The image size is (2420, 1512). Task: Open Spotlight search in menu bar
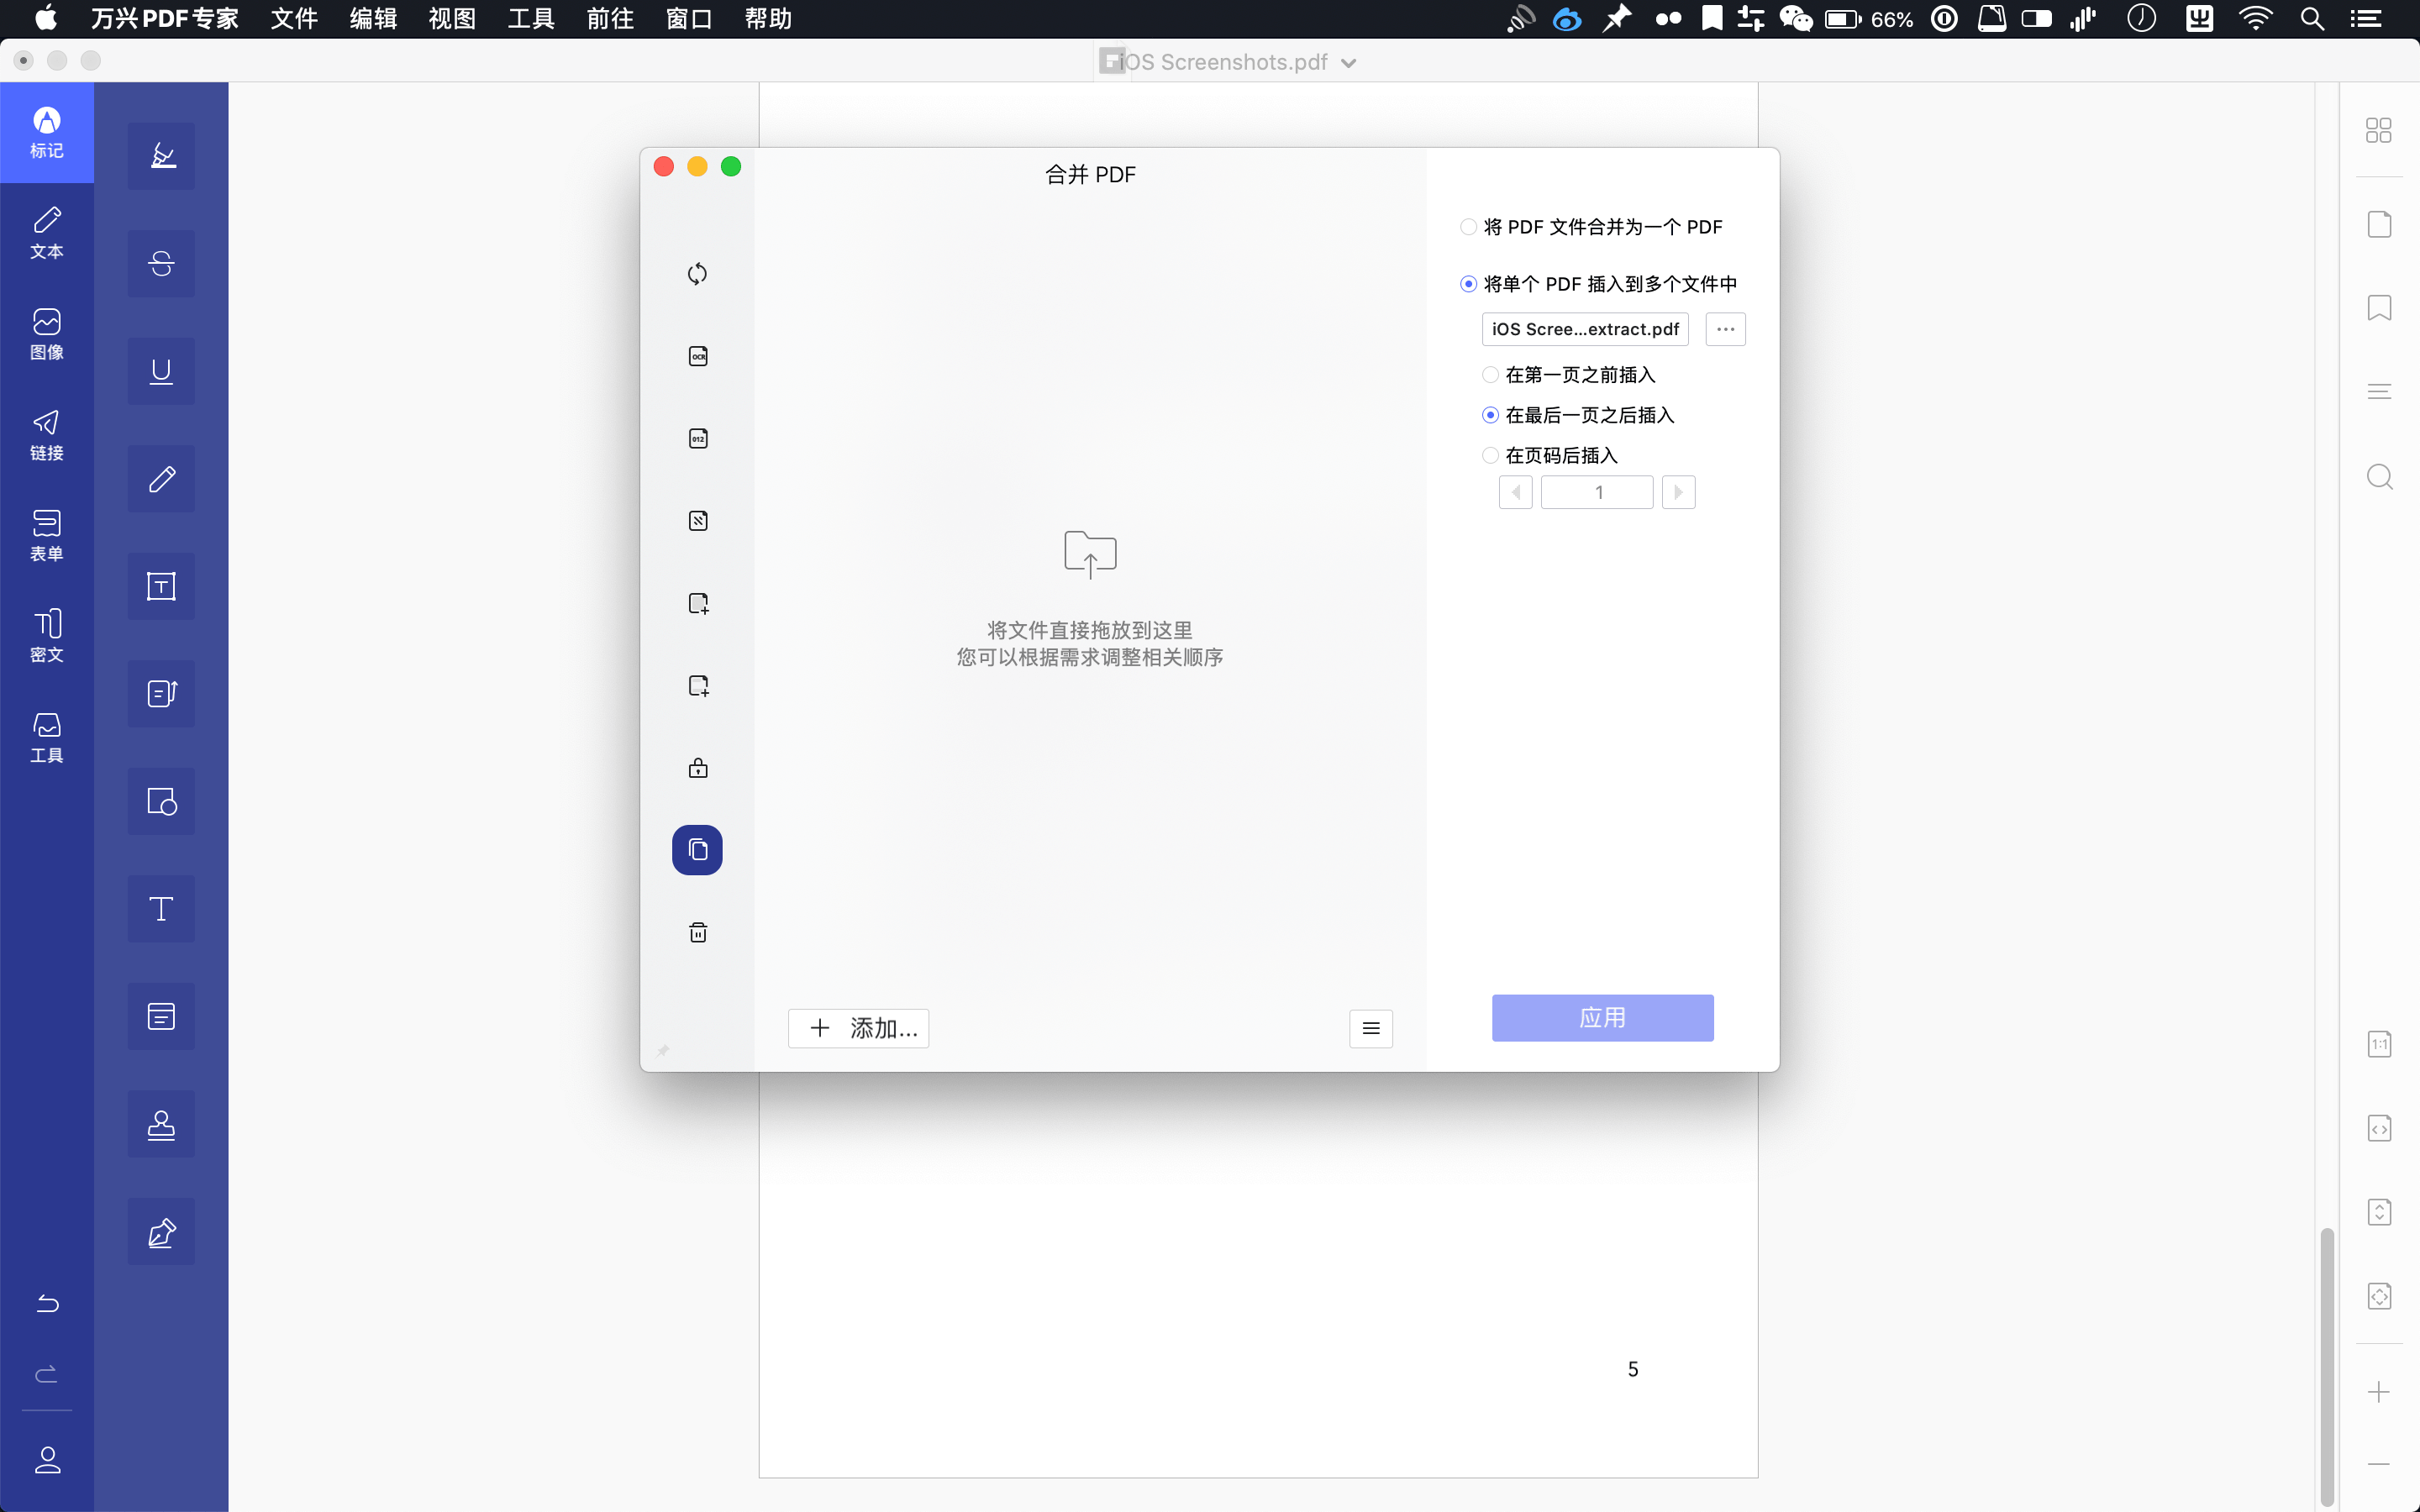(2312, 19)
